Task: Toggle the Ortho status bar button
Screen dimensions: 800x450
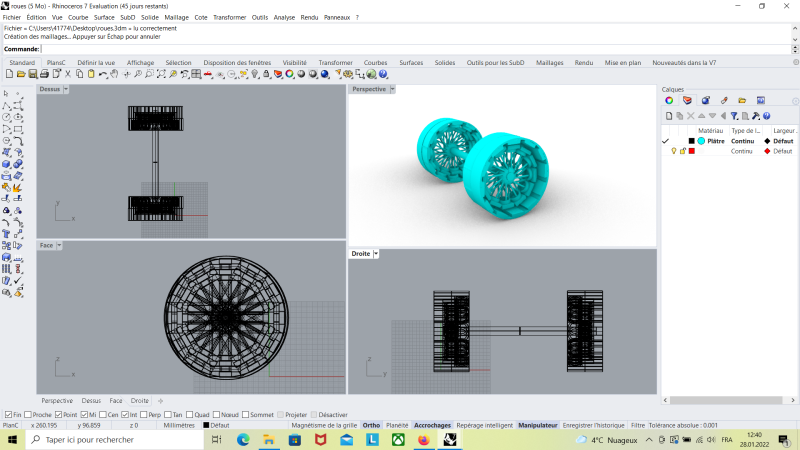Action: (371, 425)
